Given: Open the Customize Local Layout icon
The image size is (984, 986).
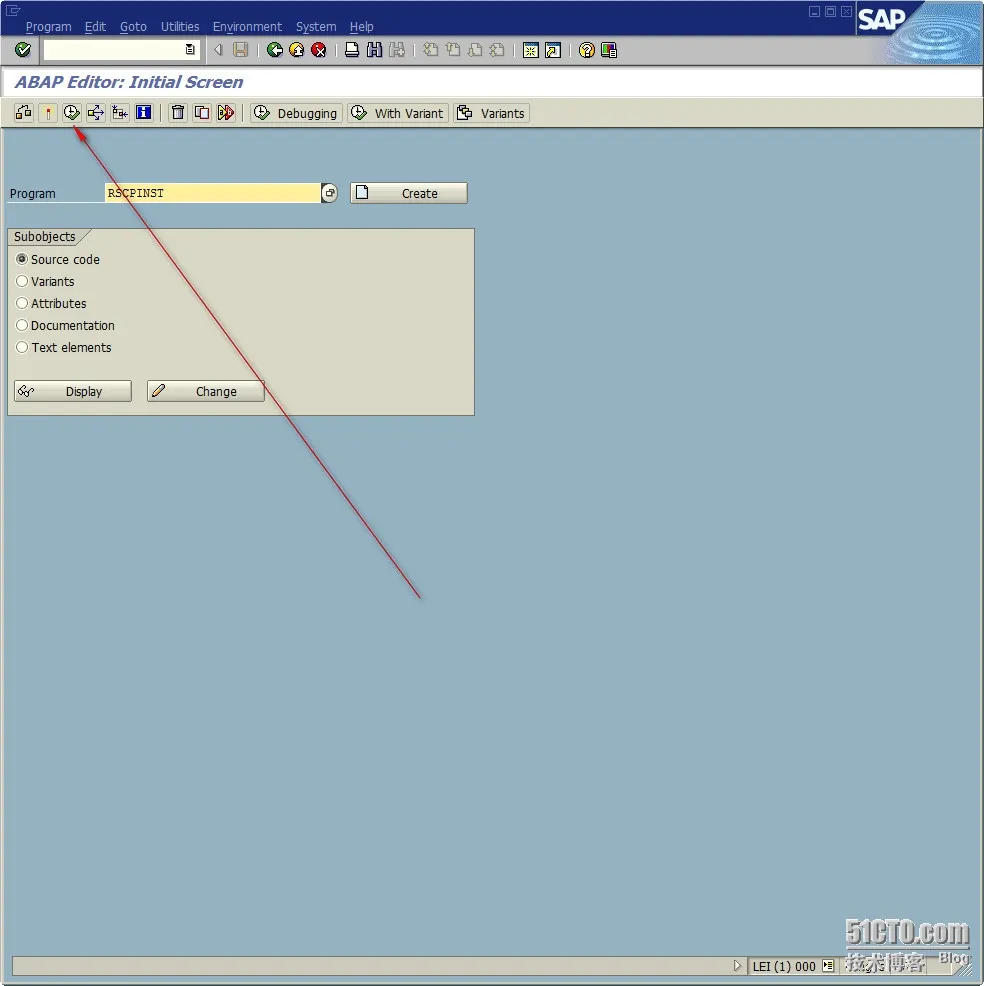Looking at the screenshot, I should click(609, 50).
